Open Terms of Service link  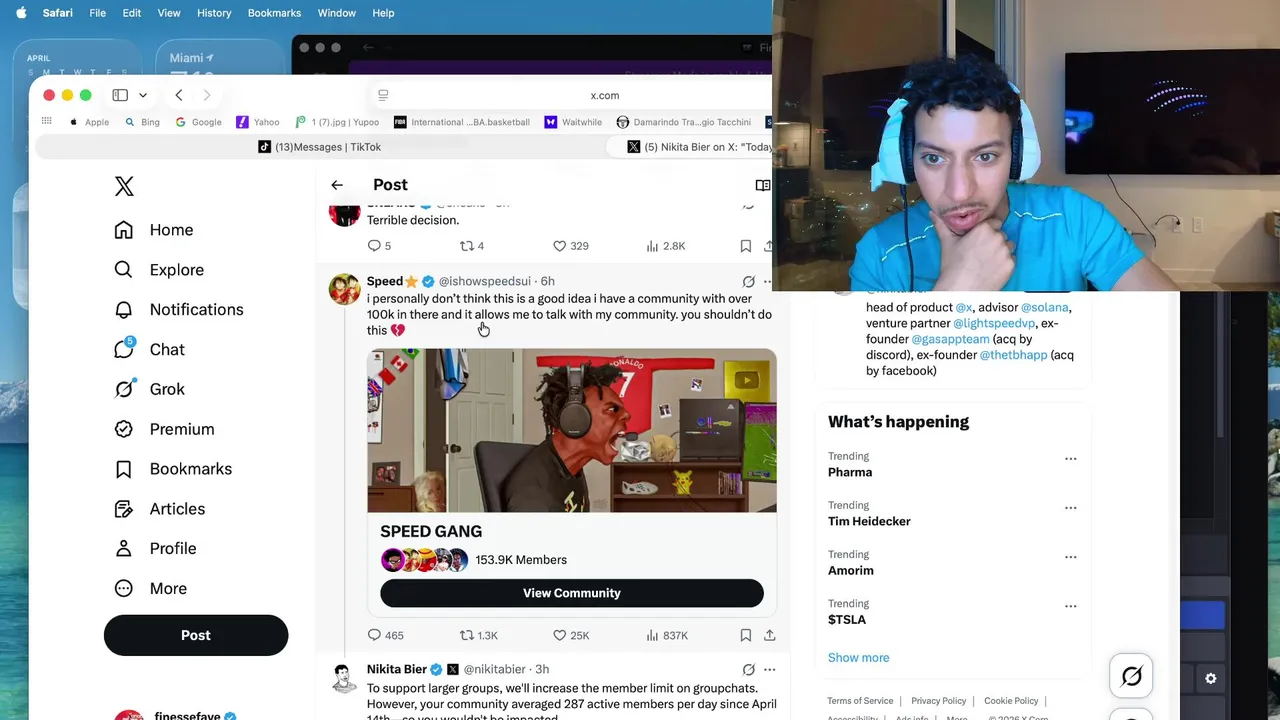click(860, 701)
